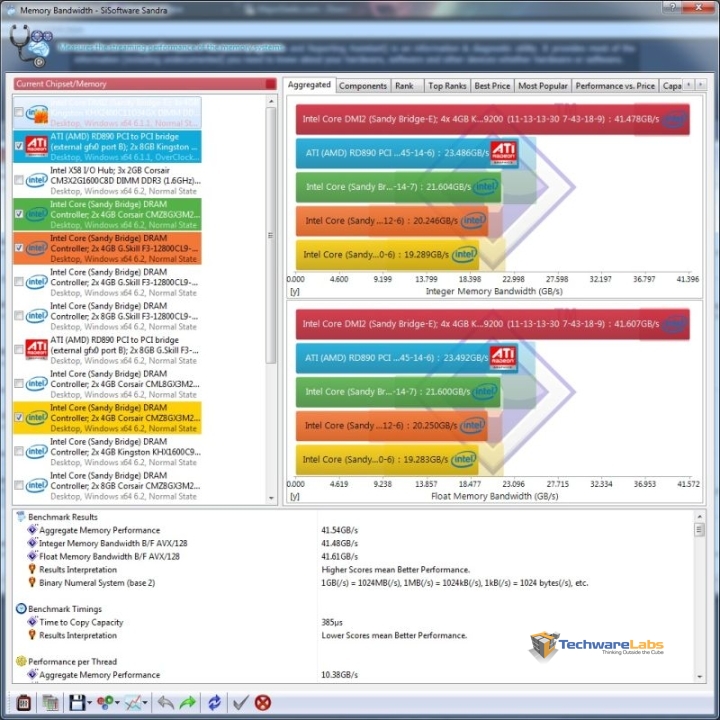Open the colored circles icon's dropdown arrow
Screen dimensions: 720x720
coord(117,703)
